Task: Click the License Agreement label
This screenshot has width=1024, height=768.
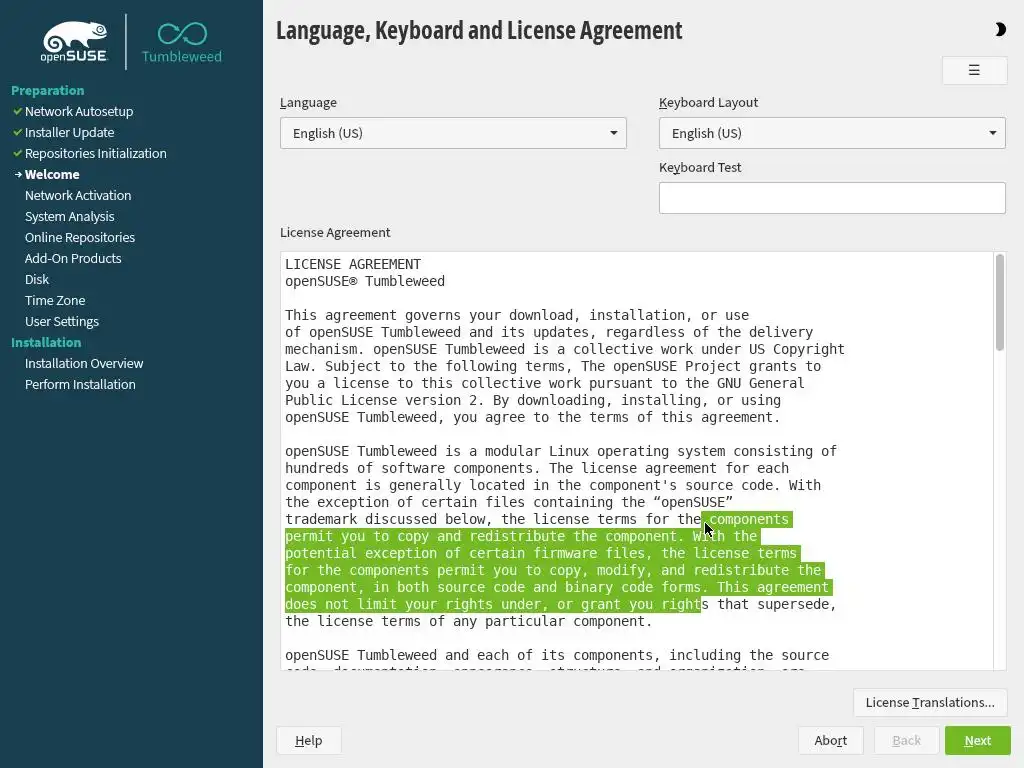Action: click(335, 232)
